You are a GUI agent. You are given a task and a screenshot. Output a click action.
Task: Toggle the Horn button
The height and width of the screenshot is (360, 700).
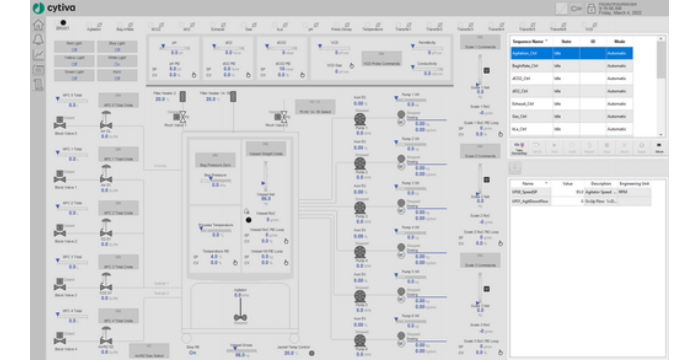pos(117,75)
